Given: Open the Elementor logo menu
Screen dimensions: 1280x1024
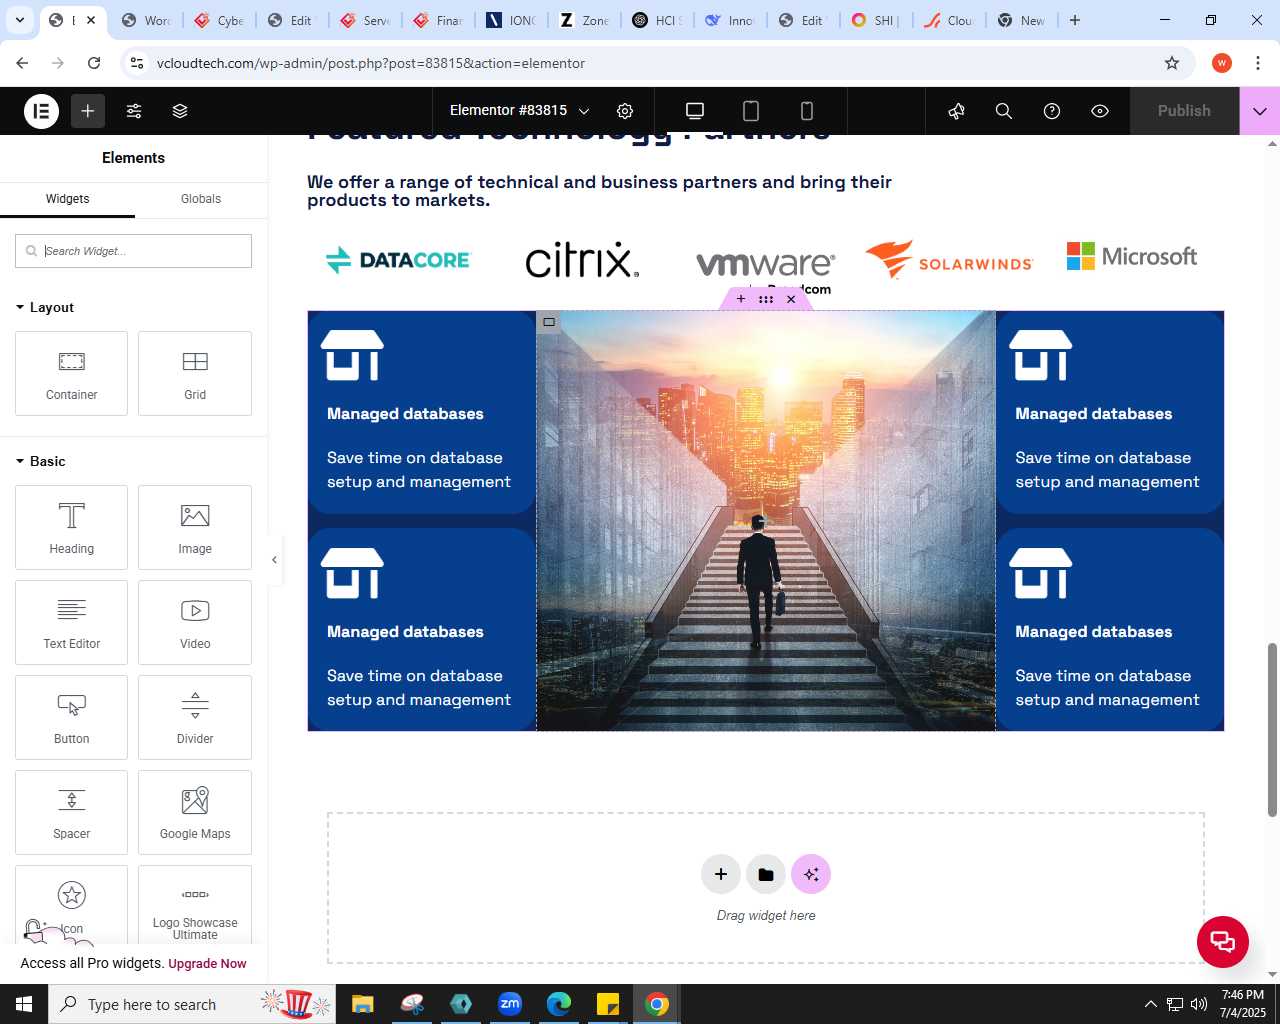Looking at the screenshot, I should pyautogui.click(x=41, y=111).
